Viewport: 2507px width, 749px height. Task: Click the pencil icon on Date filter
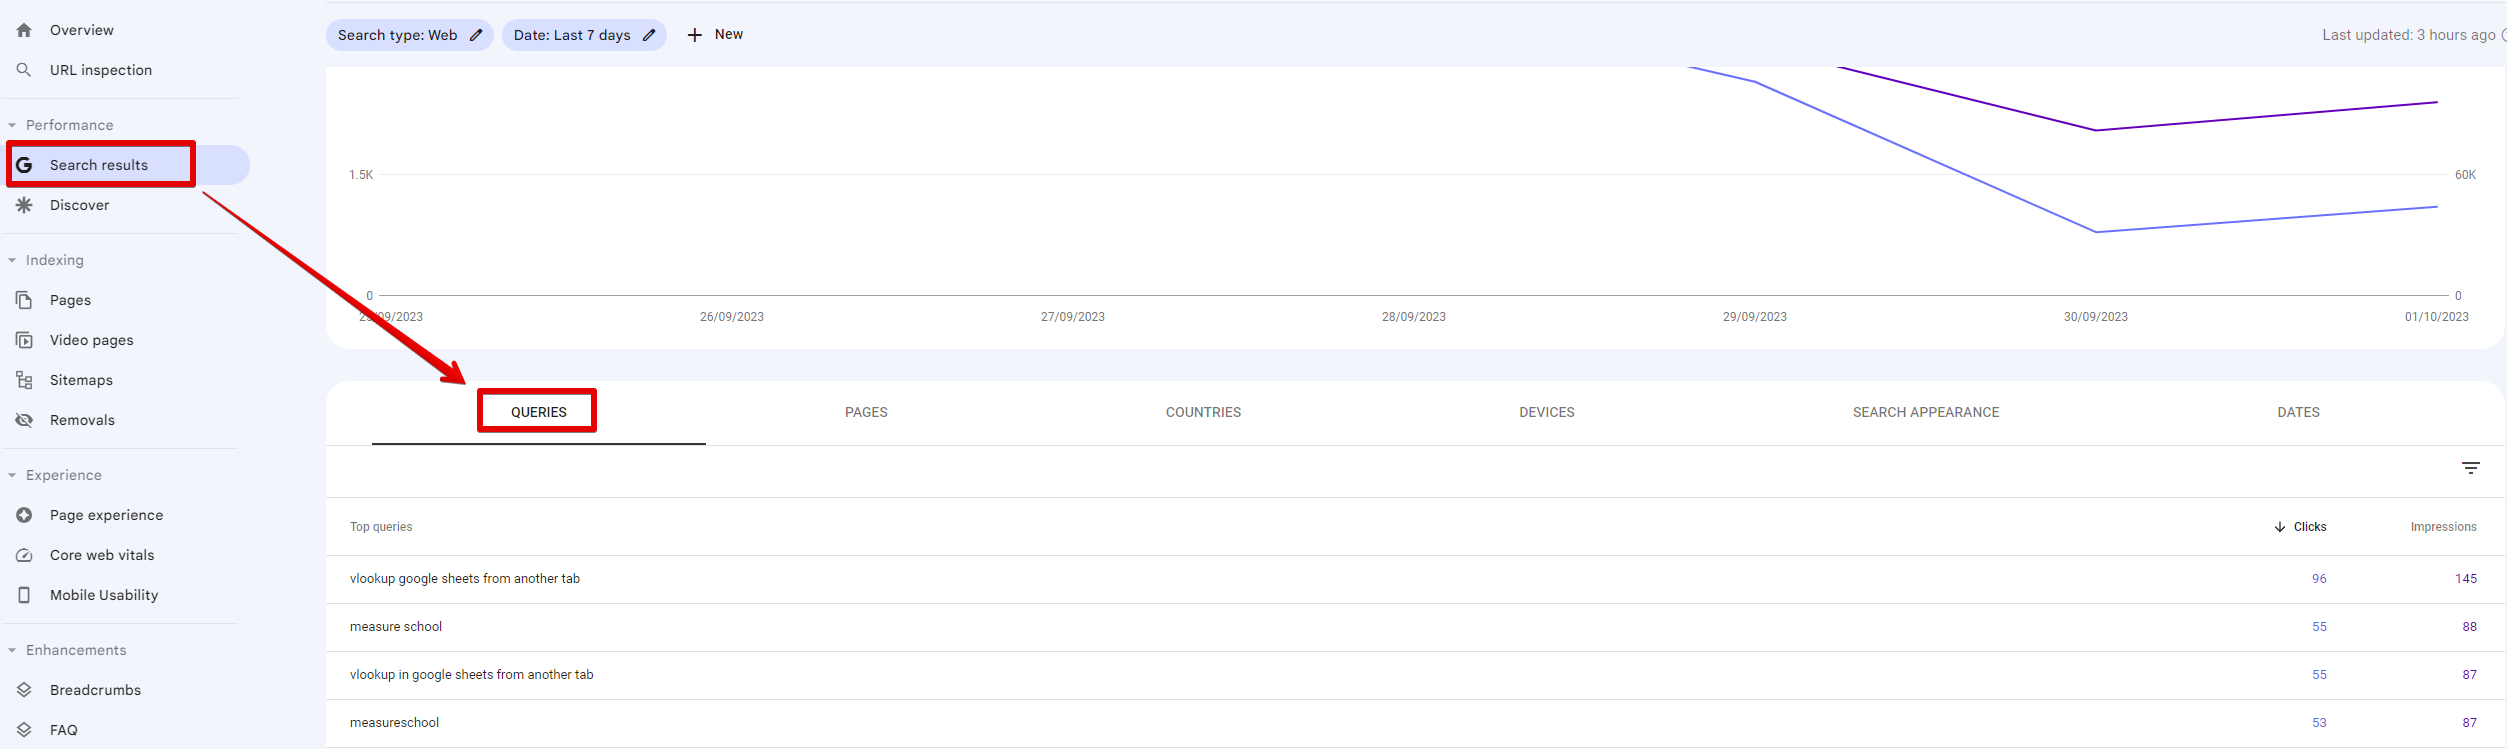point(649,35)
